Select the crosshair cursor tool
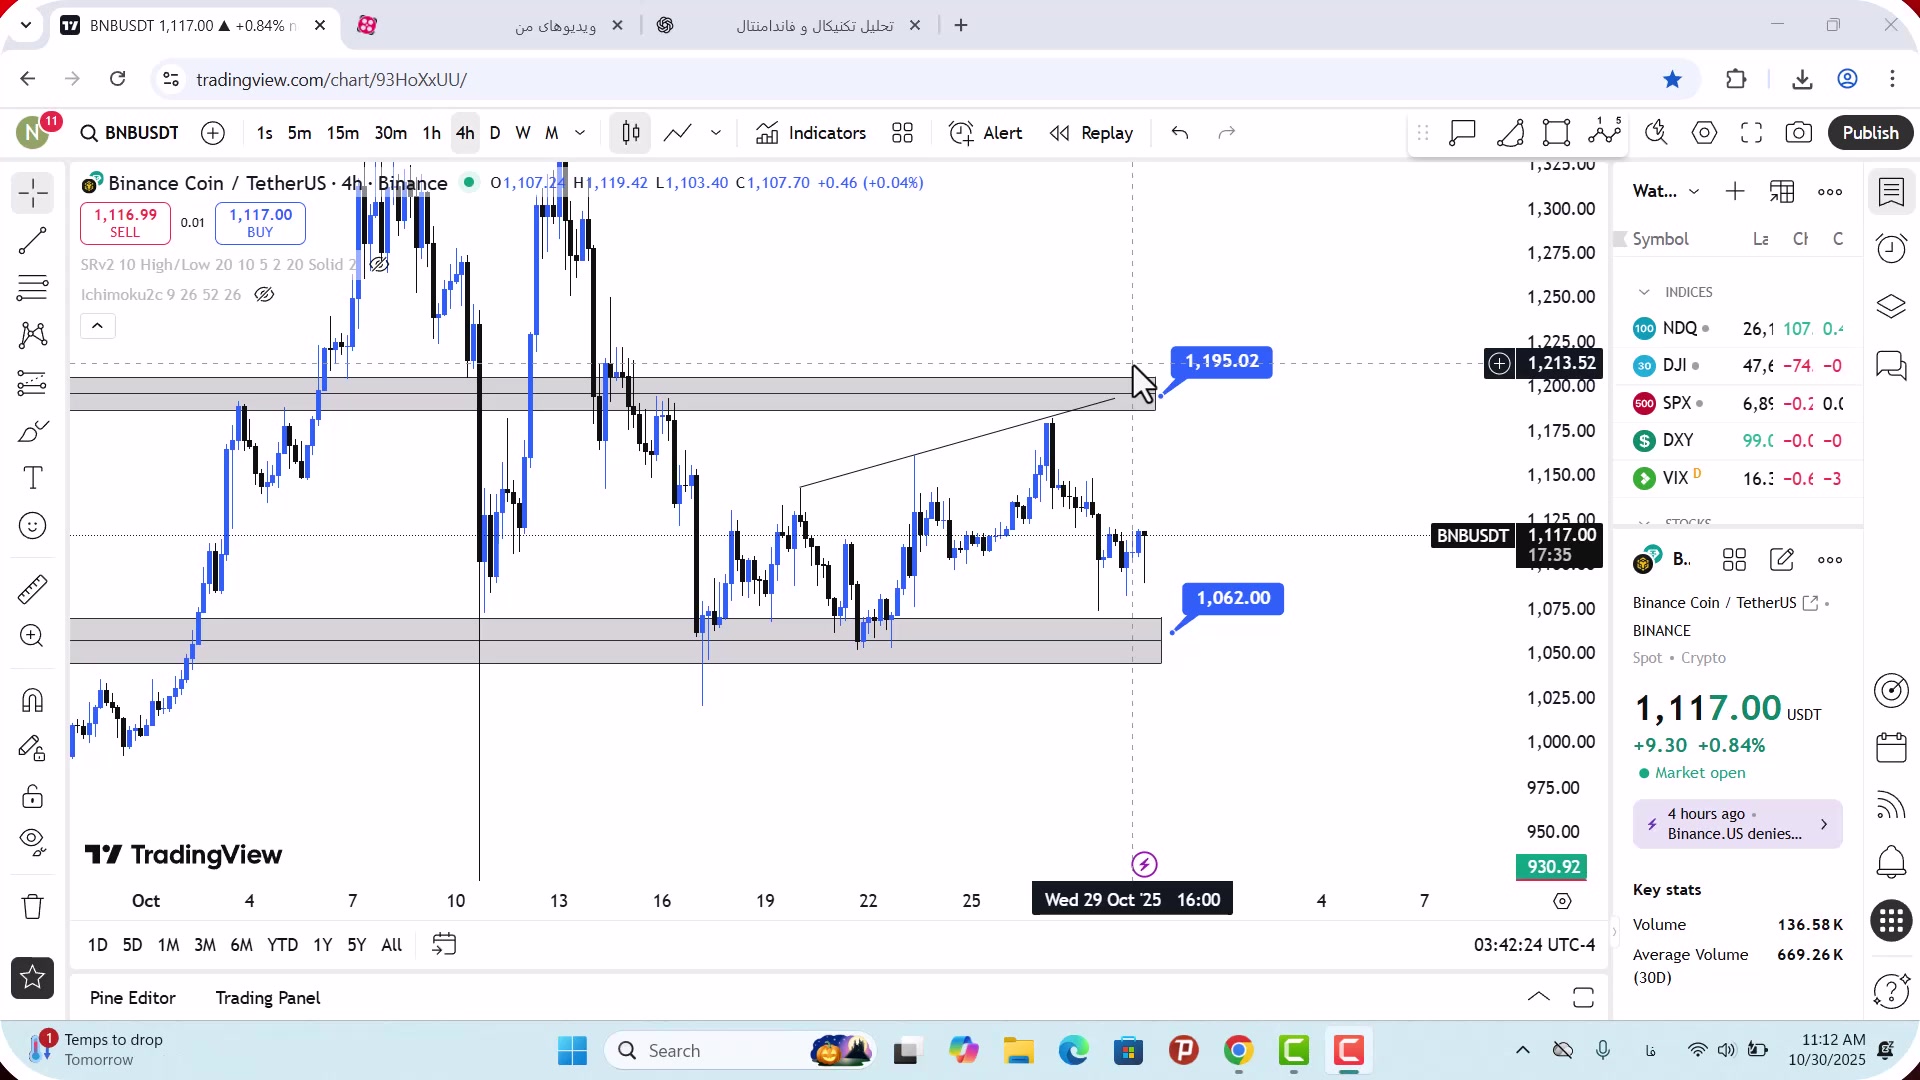 click(x=33, y=193)
